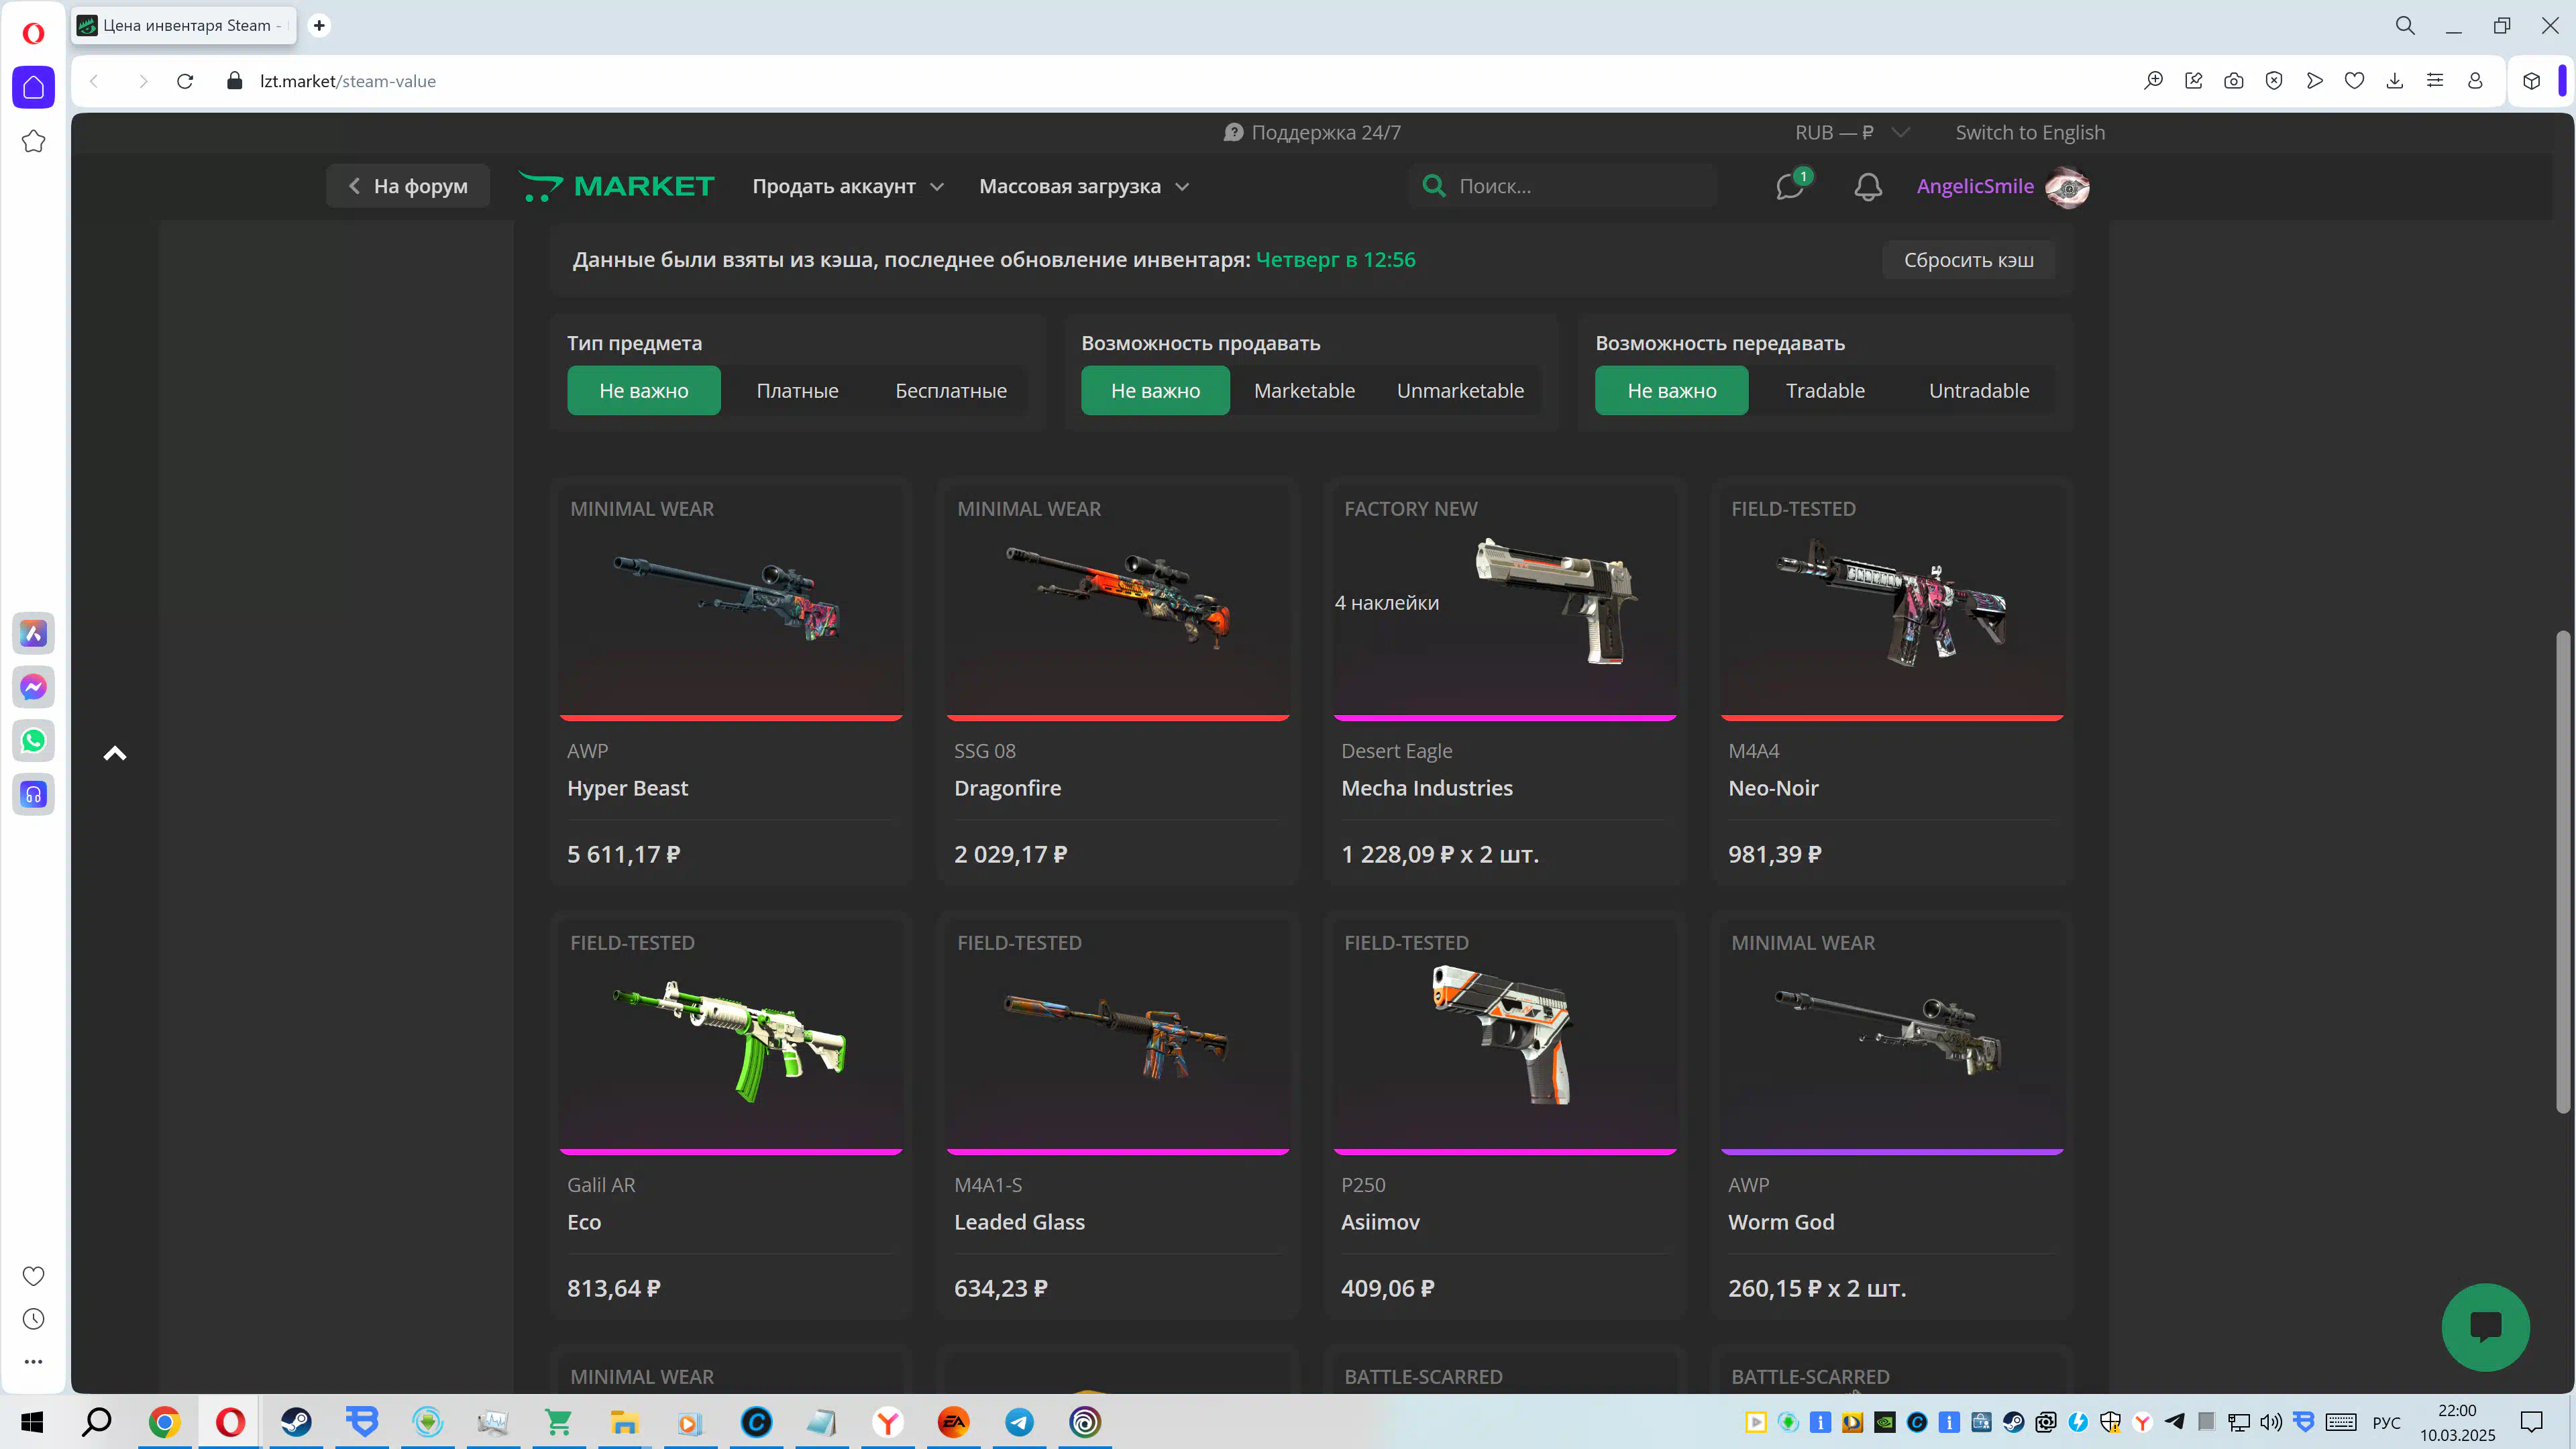Open downloads icon in browser toolbar

(x=2395, y=81)
